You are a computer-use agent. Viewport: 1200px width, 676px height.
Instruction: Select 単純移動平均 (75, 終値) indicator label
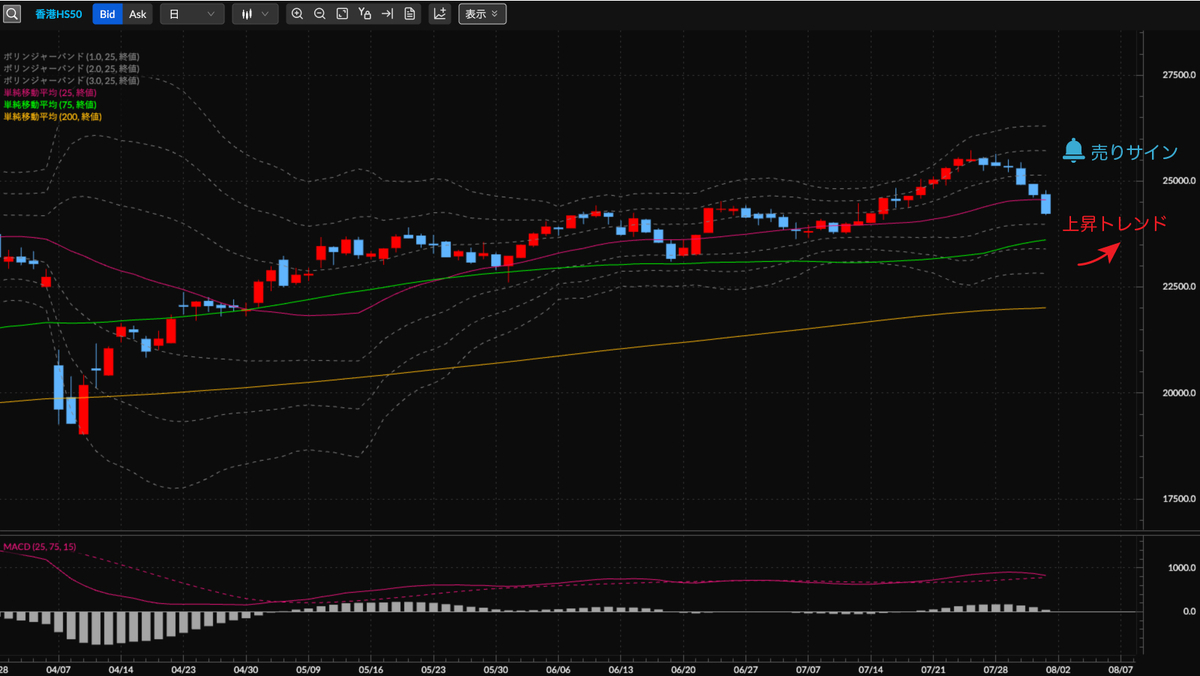50,104
